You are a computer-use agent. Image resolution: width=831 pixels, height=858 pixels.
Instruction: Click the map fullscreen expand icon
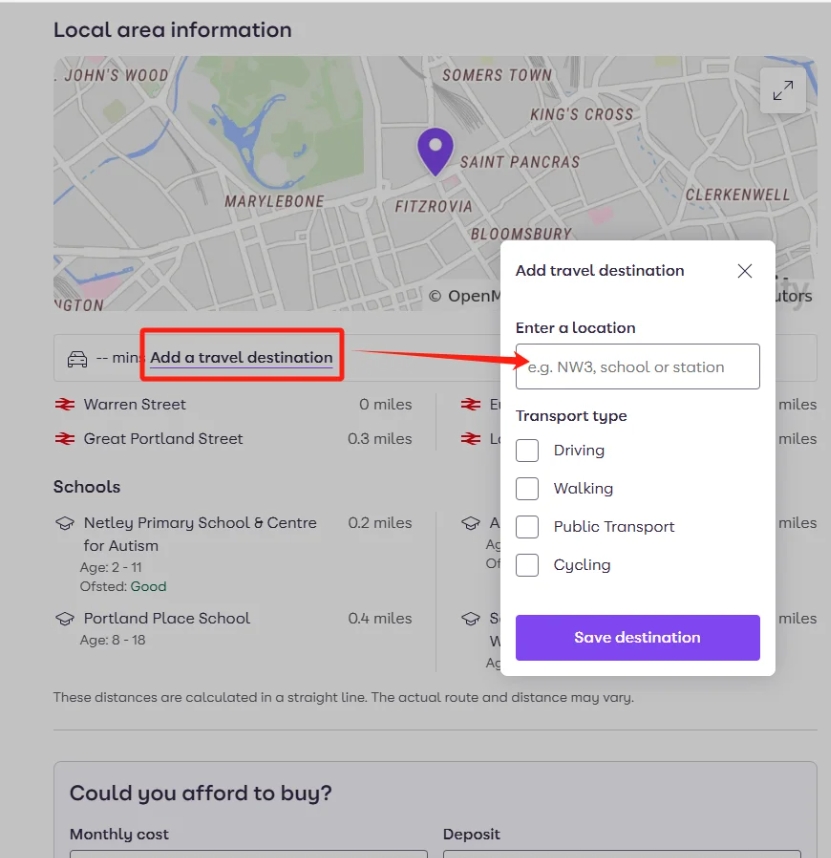(783, 90)
